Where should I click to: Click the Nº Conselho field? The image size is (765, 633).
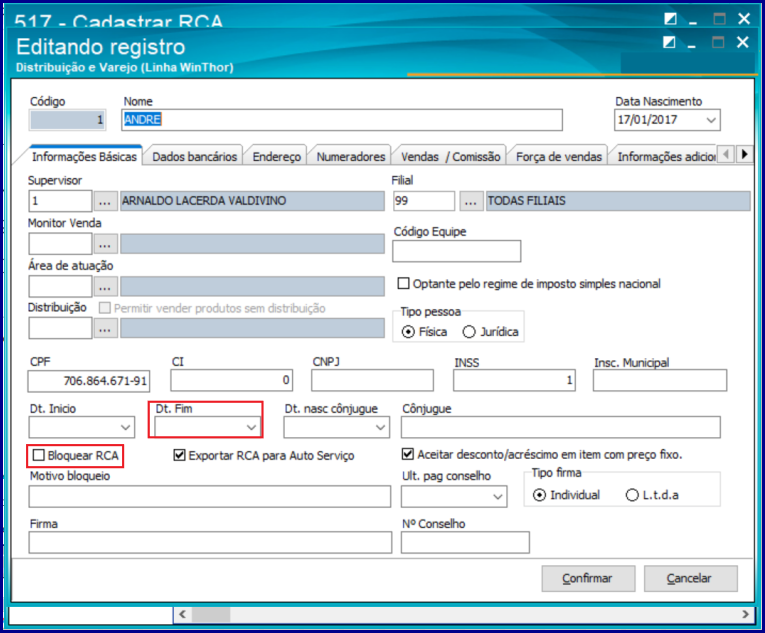pyautogui.click(x=465, y=542)
